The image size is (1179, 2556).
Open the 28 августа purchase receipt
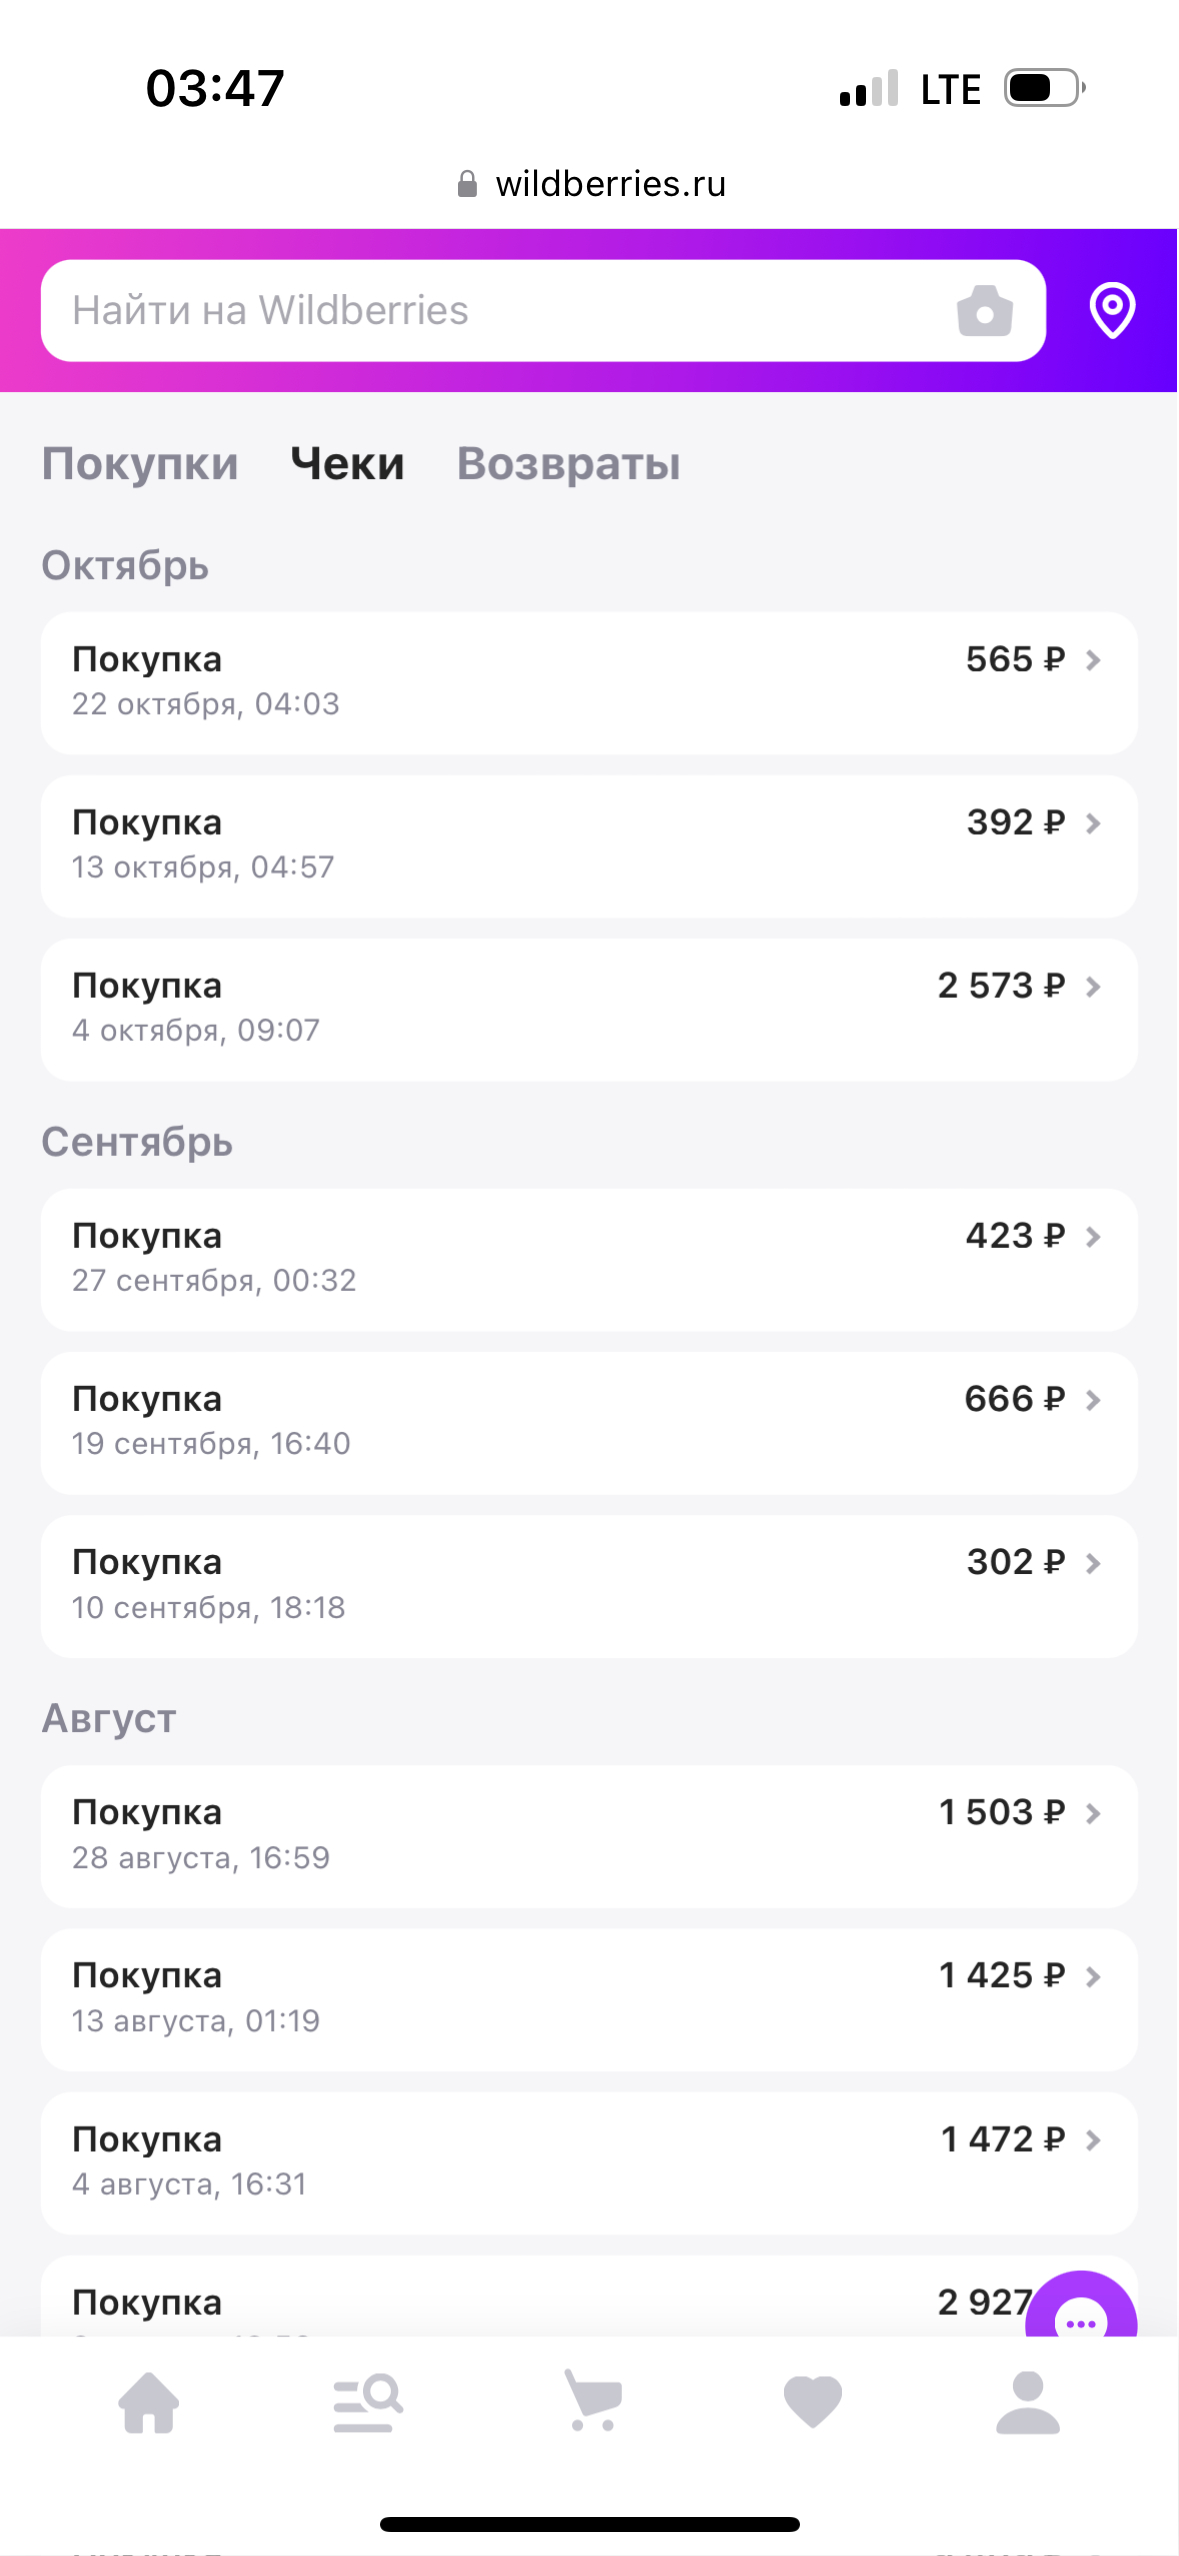click(x=588, y=1836)
